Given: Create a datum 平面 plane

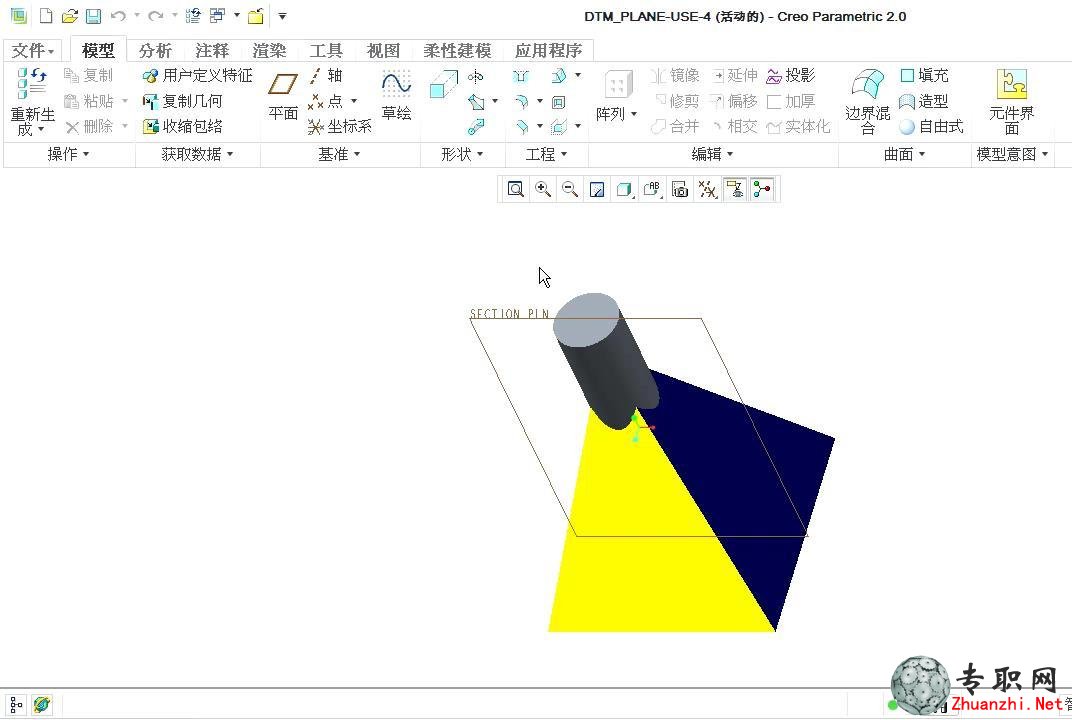Looking at the screenshot, I should (282, 96).
